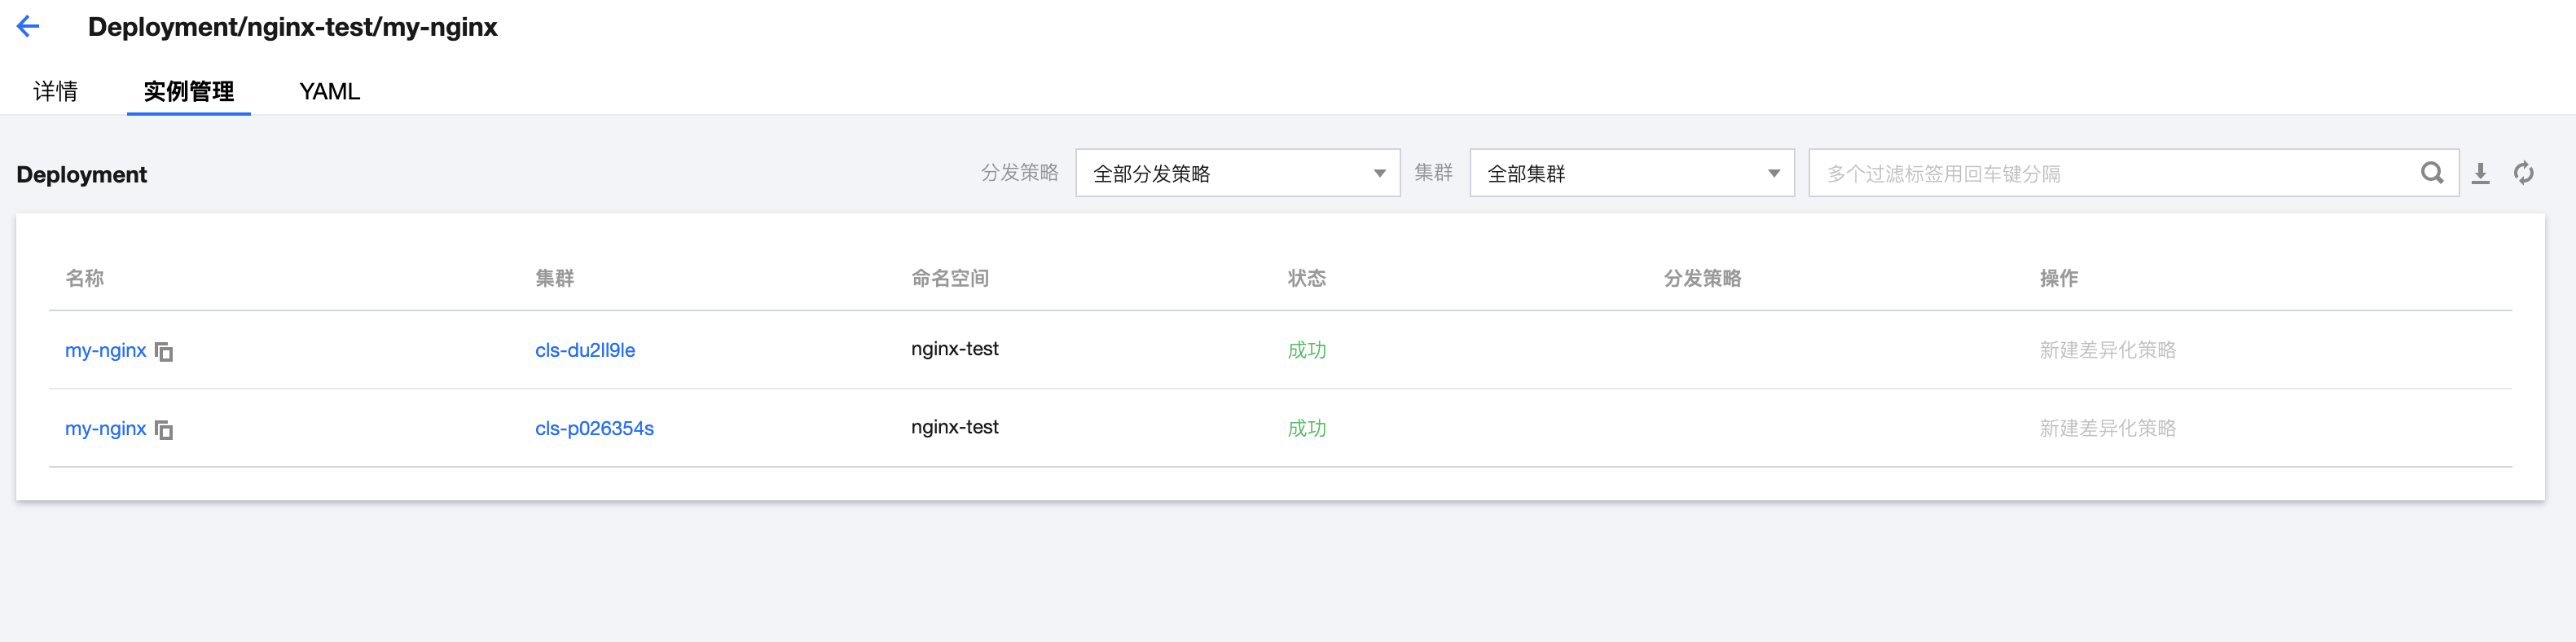Click 新建差异化策略 for cls-du2ll9le row

coord(2107,350)
